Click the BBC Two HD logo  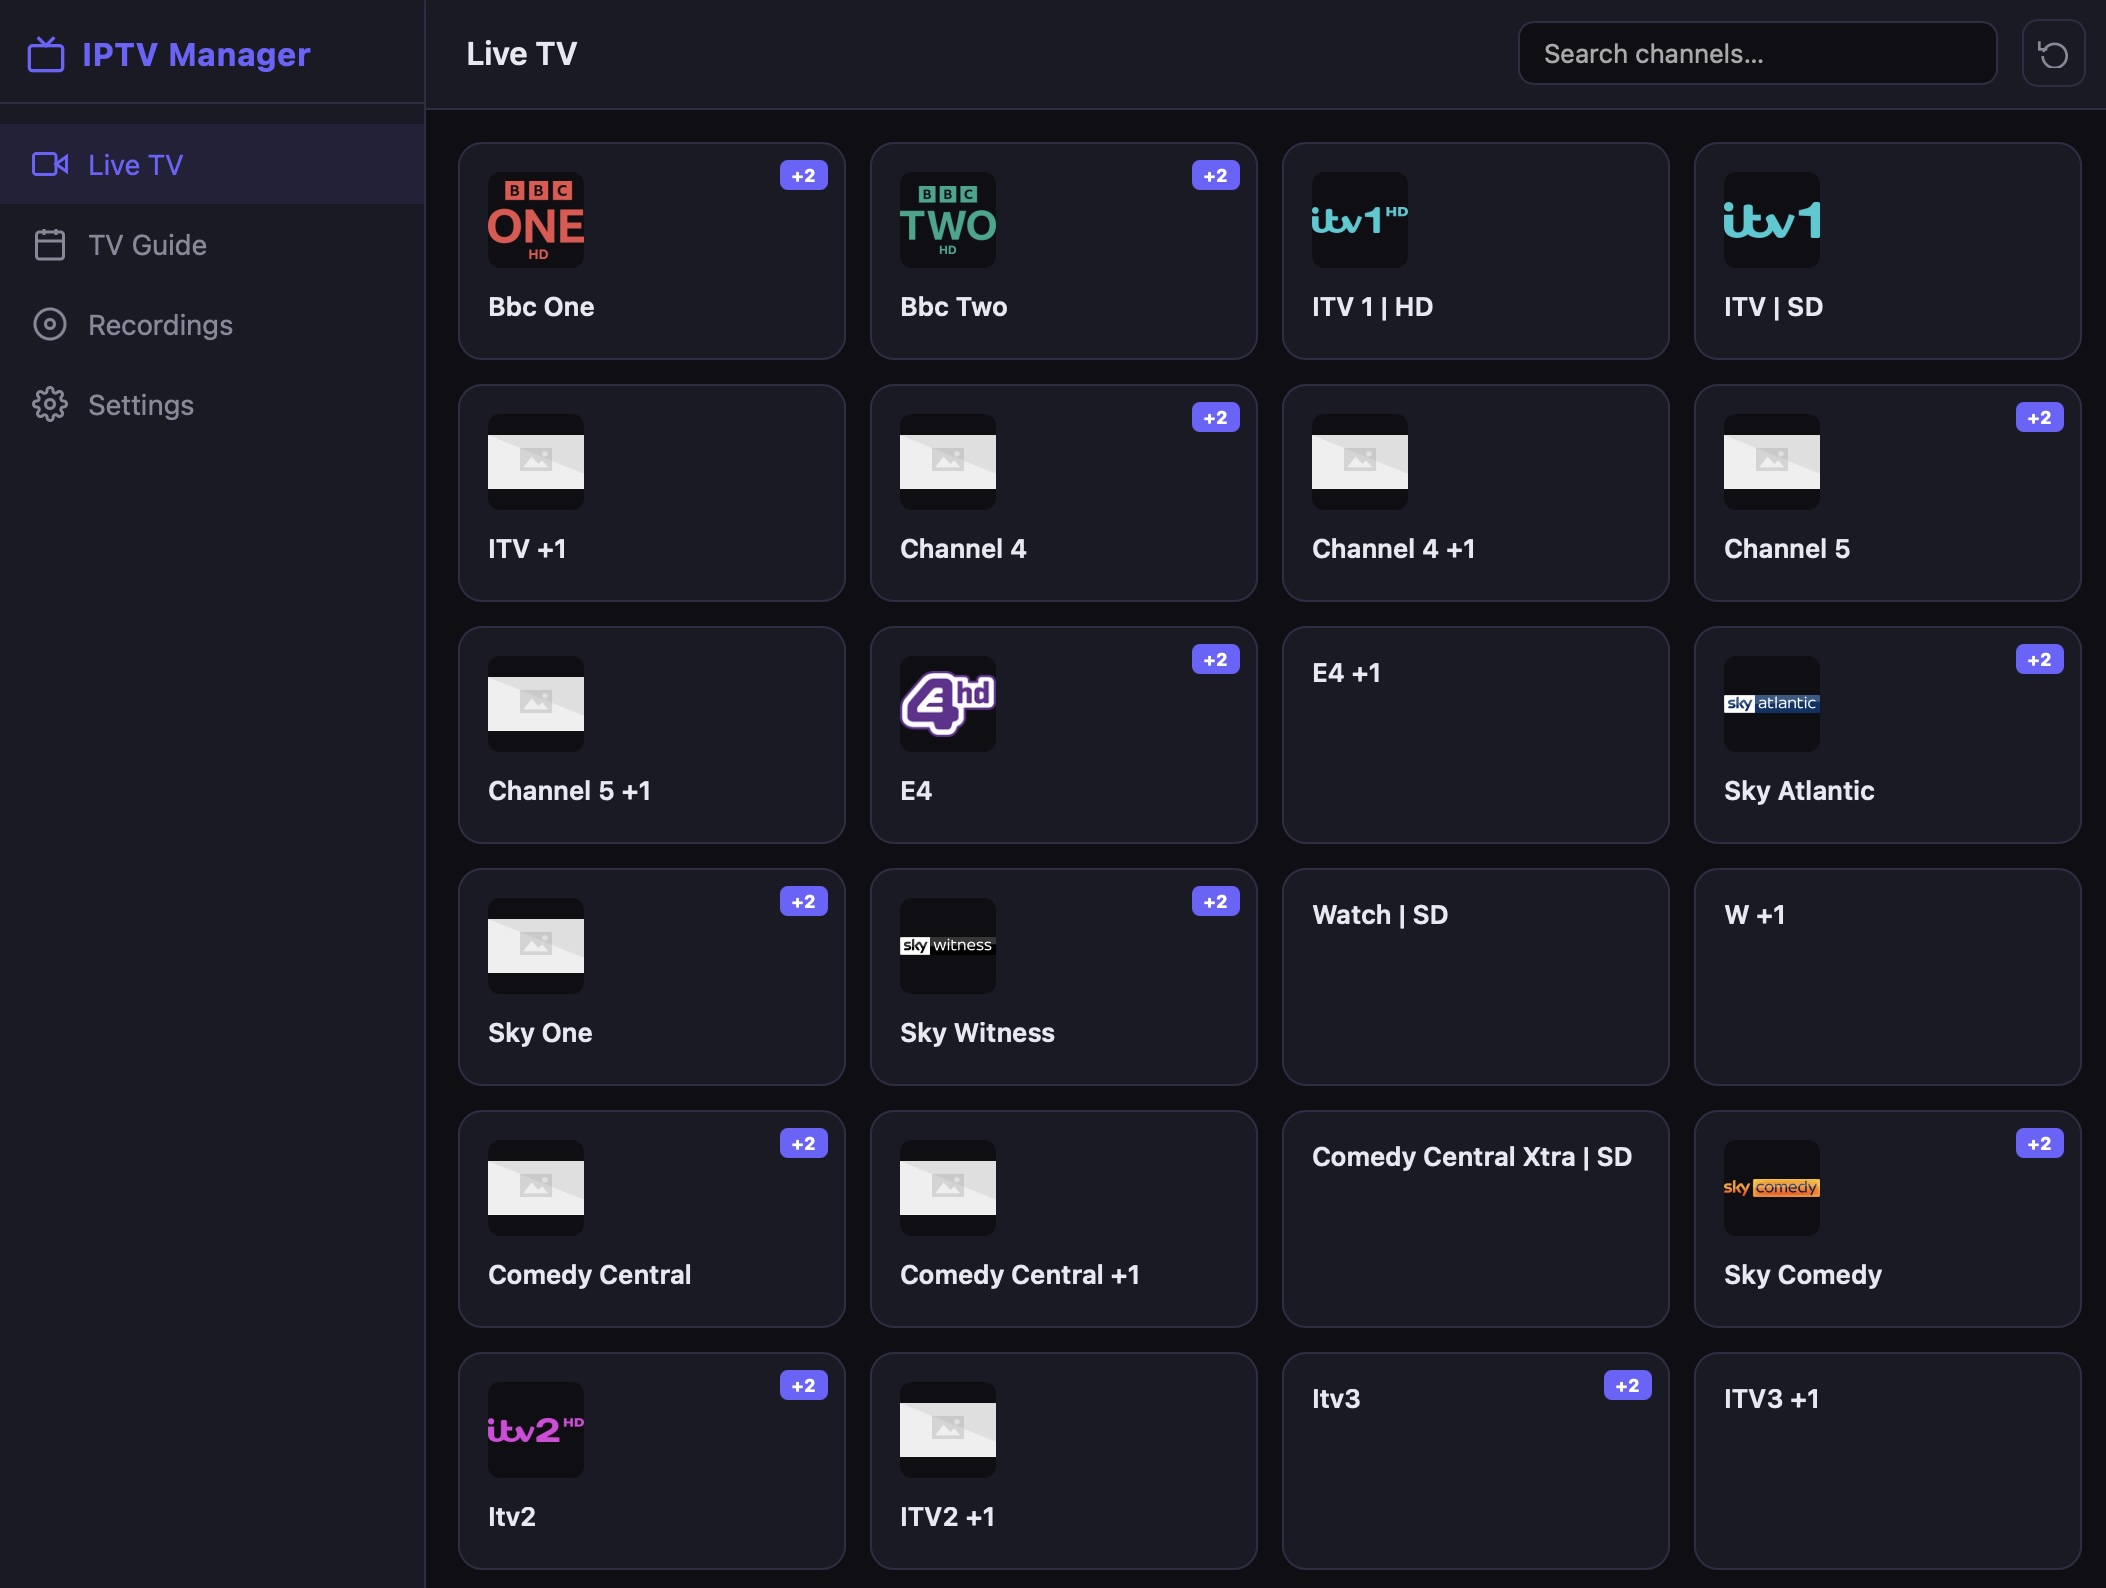(x=948, y=220)
